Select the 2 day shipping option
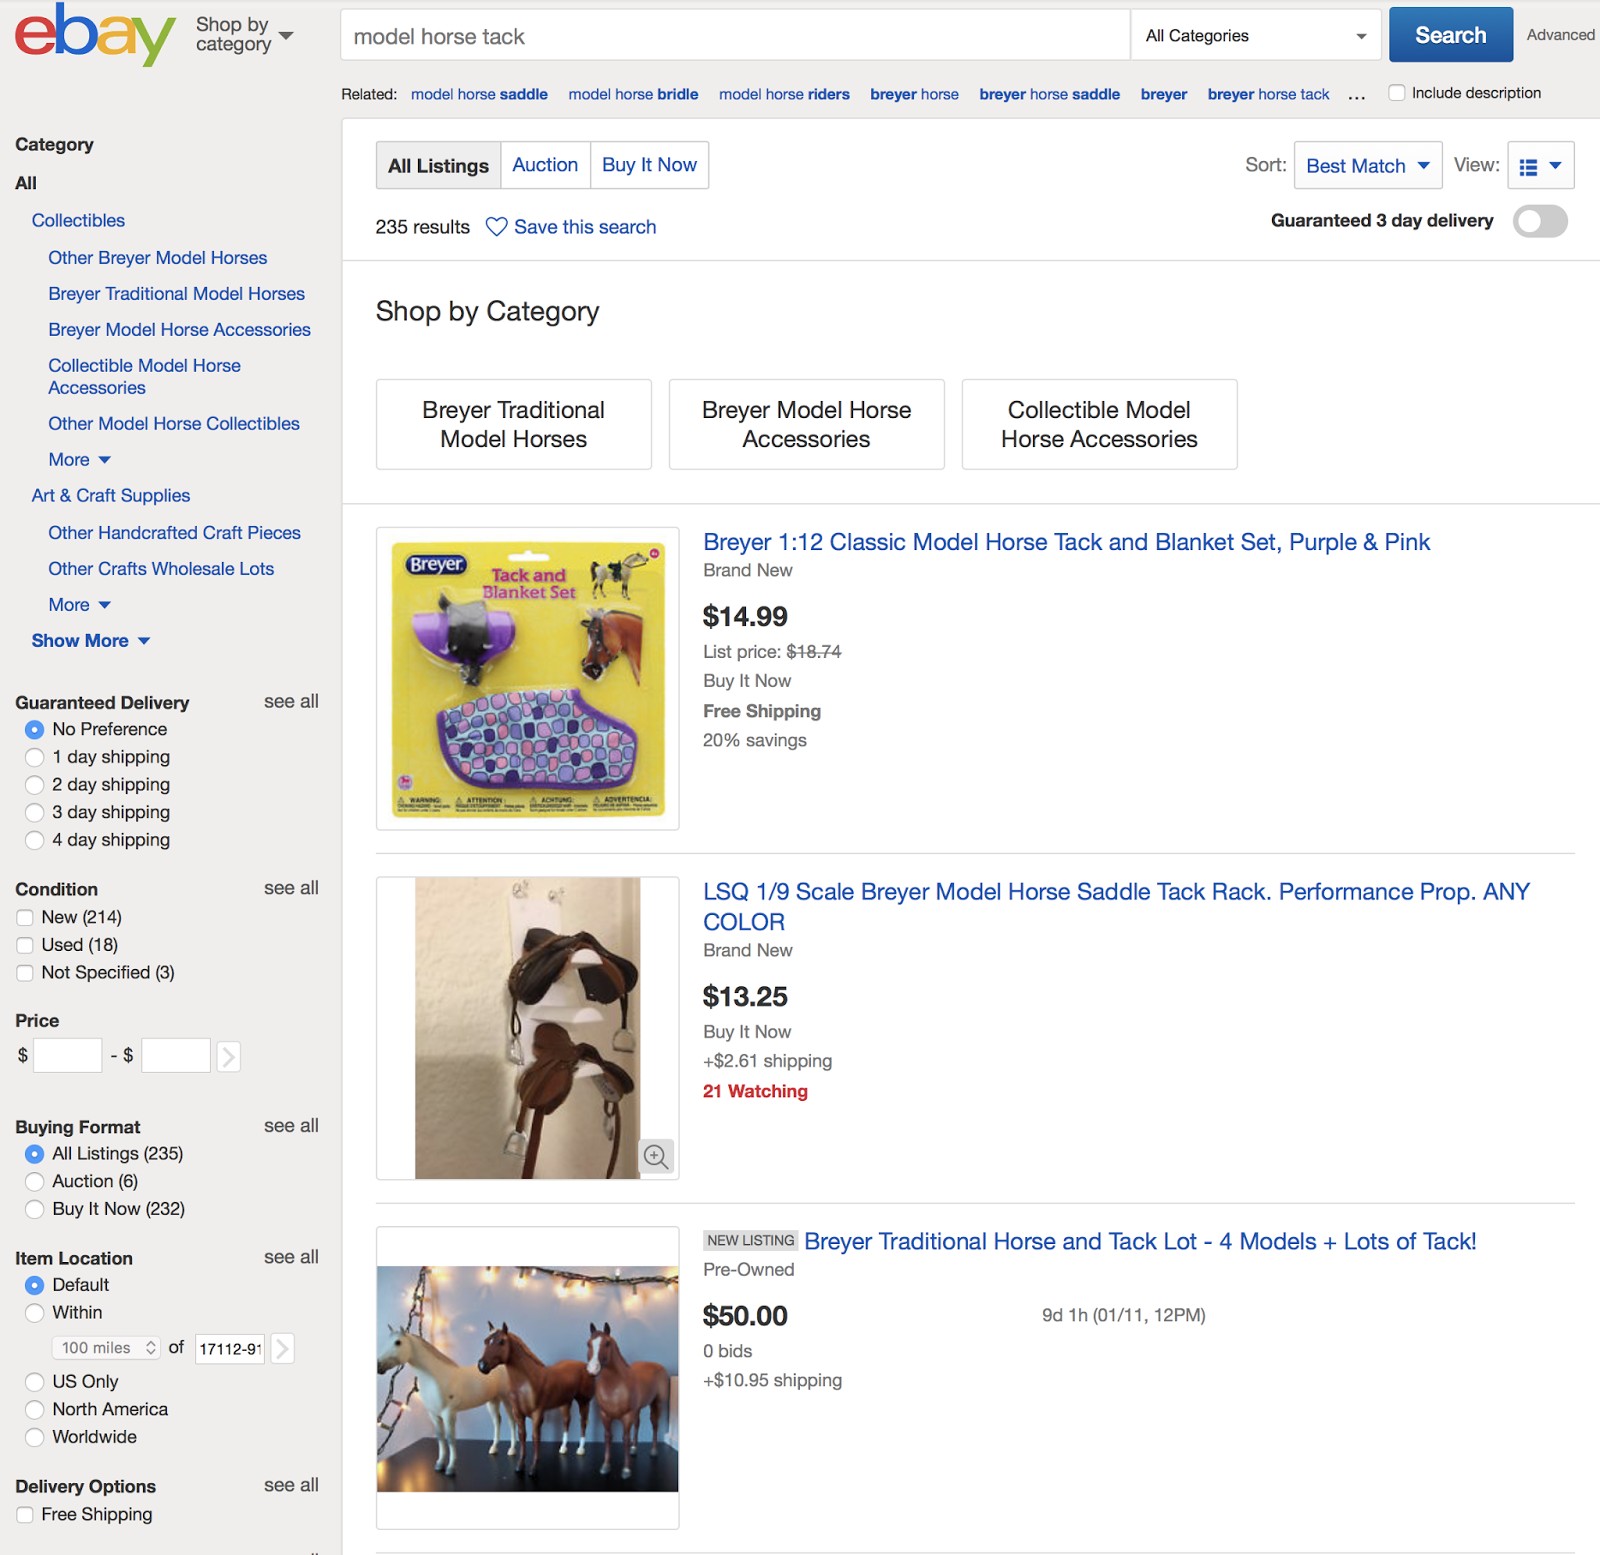 click(35, 785)
